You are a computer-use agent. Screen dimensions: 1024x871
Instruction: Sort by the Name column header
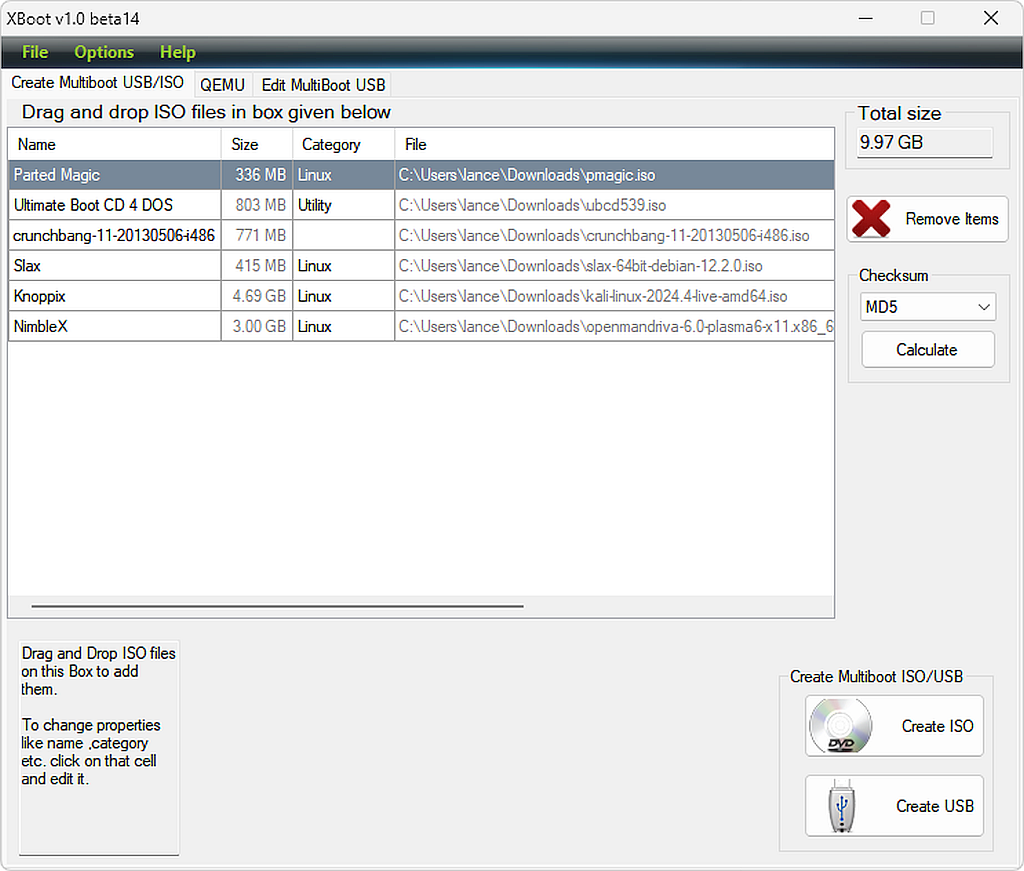(x=114, y=144)
